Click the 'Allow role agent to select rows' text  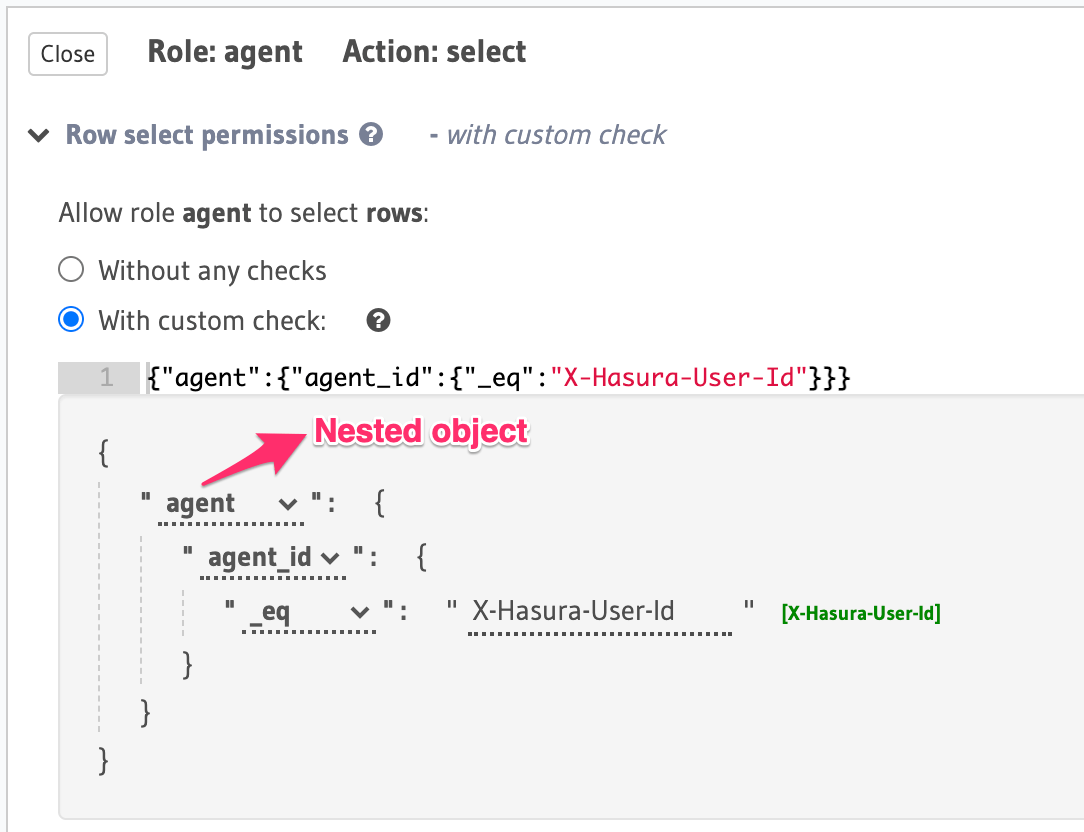click(243, 213)
